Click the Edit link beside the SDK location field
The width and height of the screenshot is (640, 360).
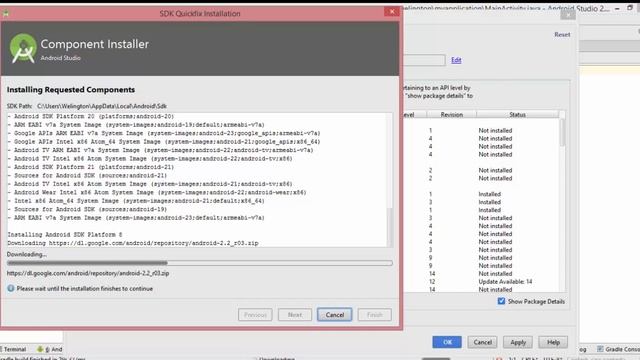click(x=456, y=60)
